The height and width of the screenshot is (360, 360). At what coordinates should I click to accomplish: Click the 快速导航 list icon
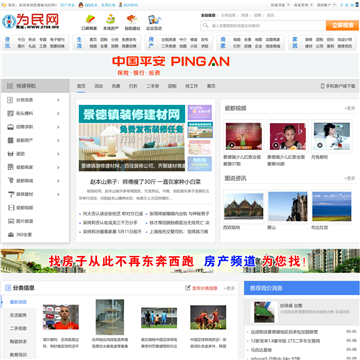(x=10, y=86)
